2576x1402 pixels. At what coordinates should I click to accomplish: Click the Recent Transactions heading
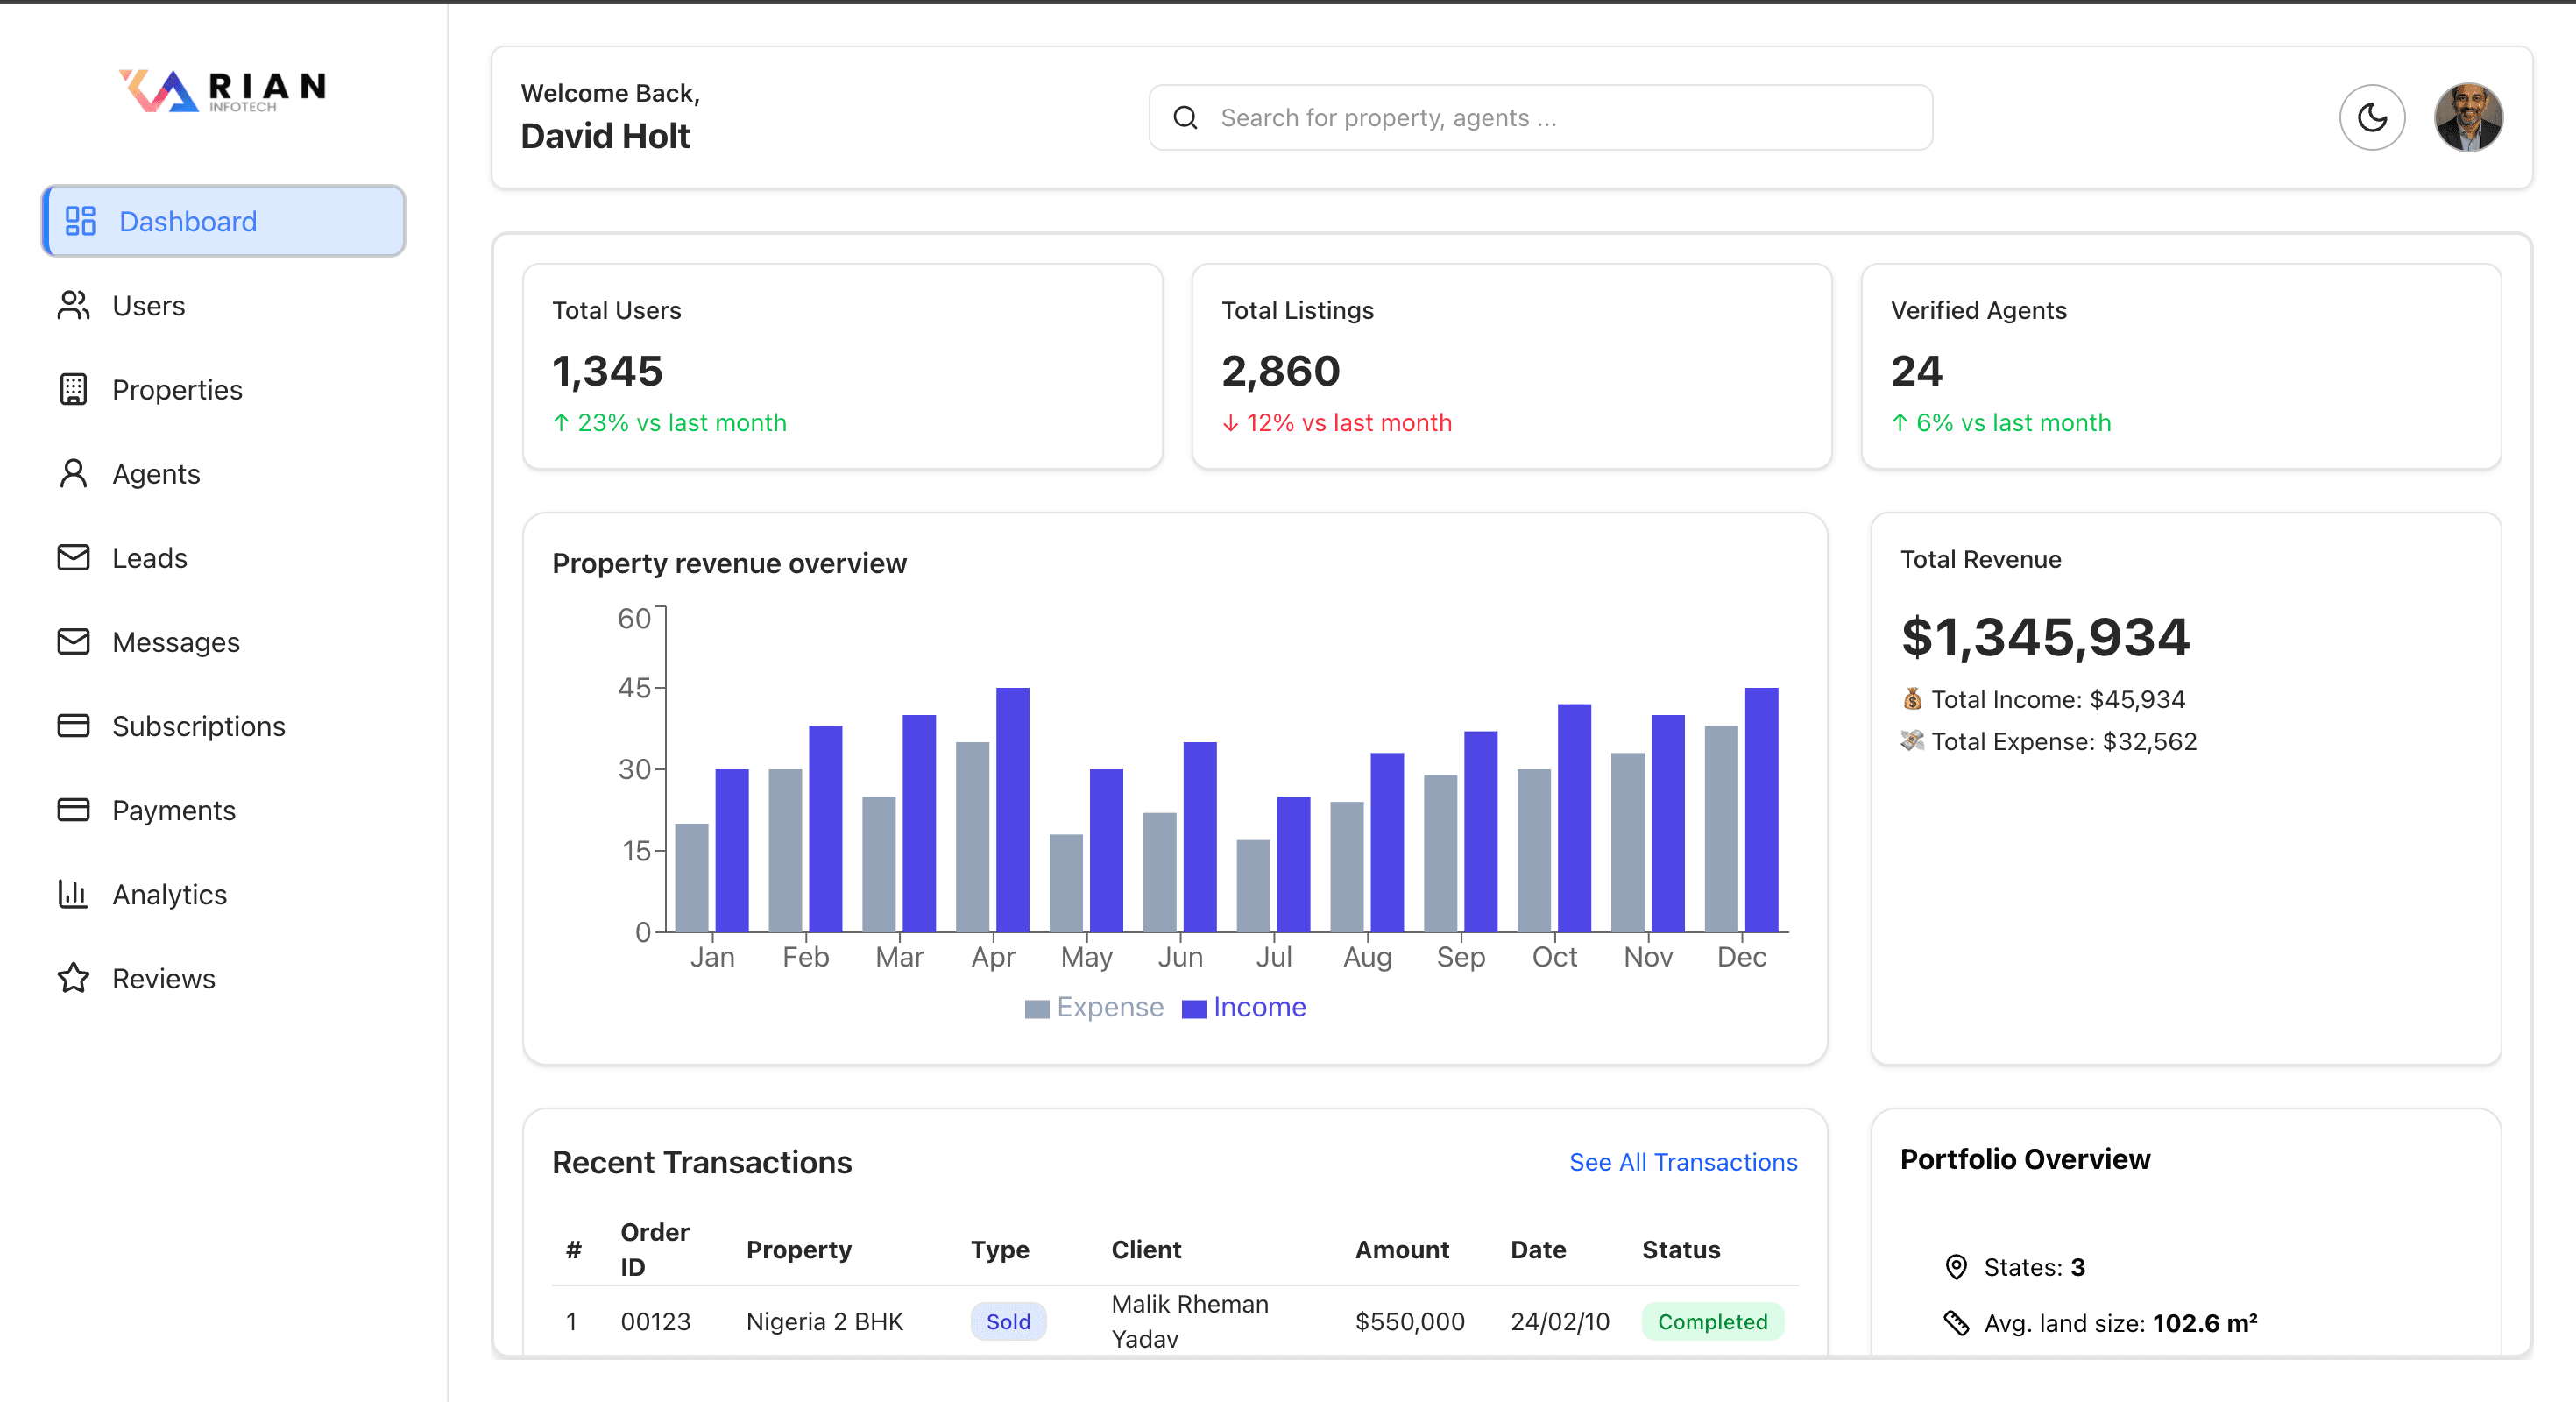(702, 1162)
